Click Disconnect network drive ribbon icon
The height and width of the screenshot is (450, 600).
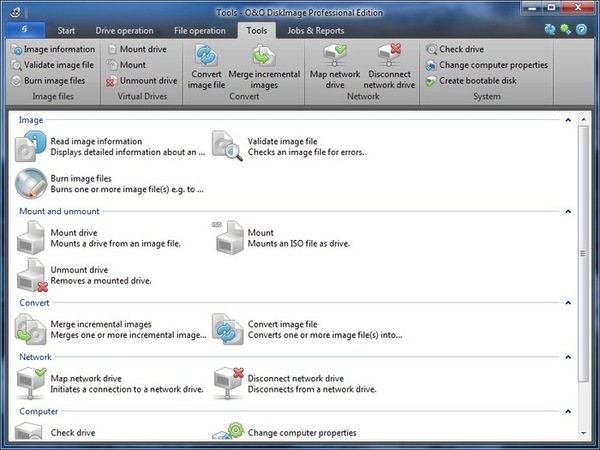389,57
